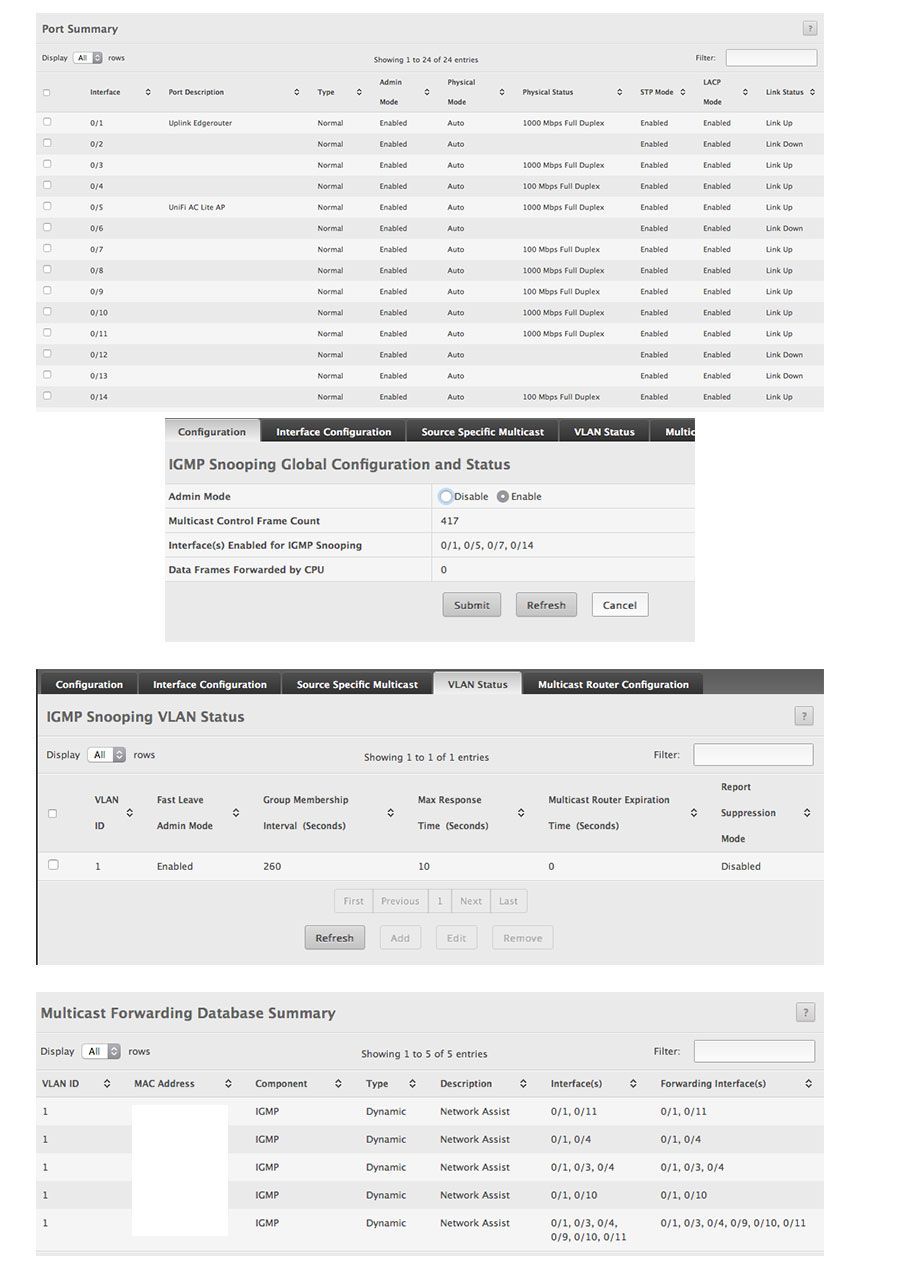Image resolution: width=903 pixels, height=1280 pixels.
Task: Click the Multicast Control Frame Count value 417
Action: point(450,521)
